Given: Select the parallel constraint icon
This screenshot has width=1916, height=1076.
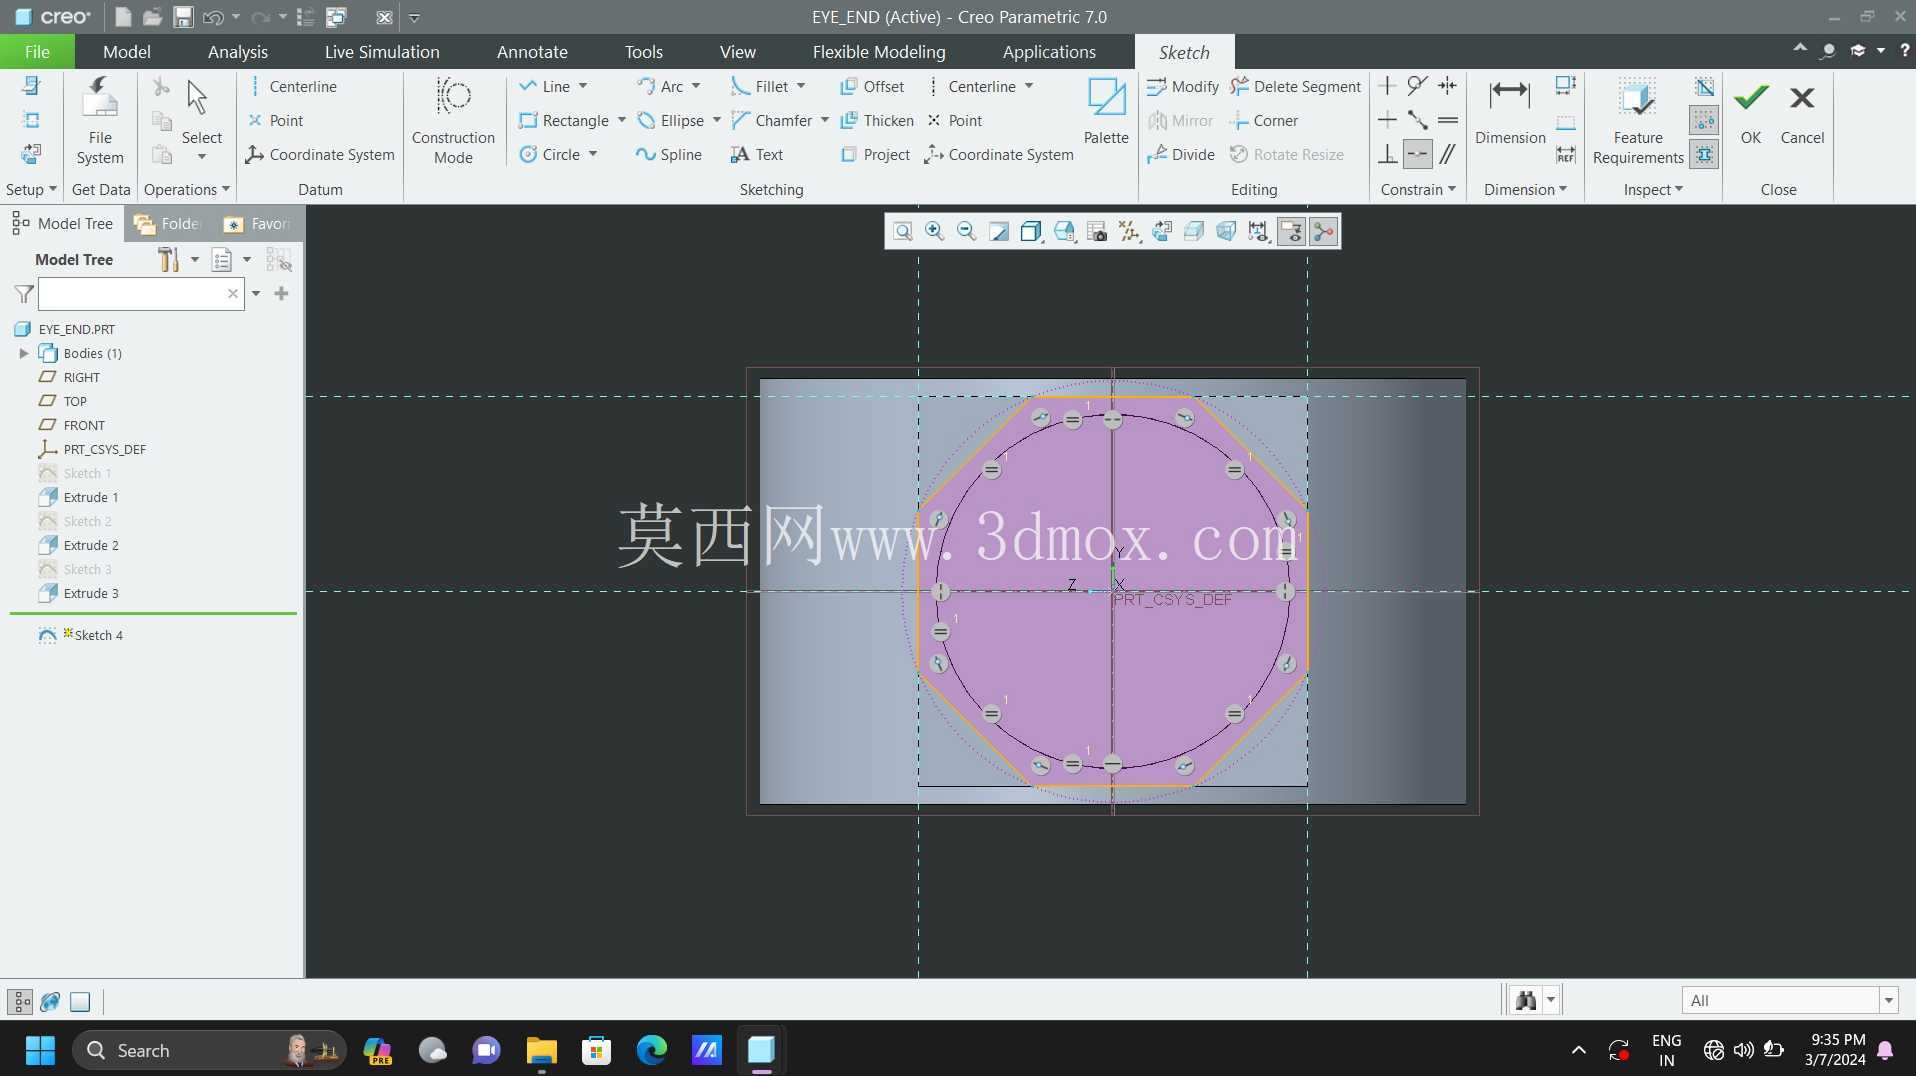Looking at the screenshot, I should [1447, 154].
